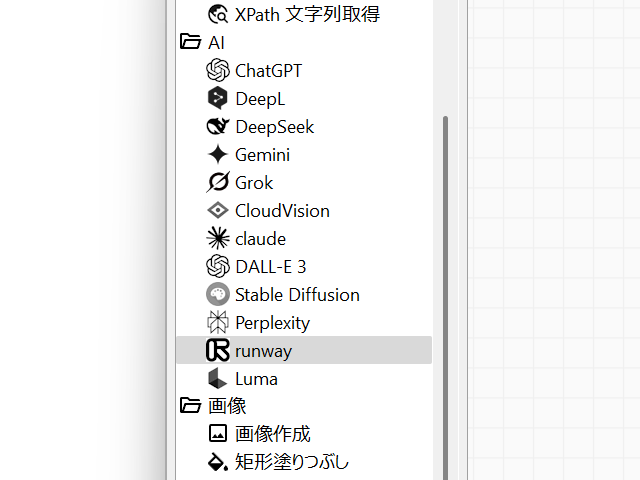Click the DALL-E 3 logo icon
This screenshot has width=640, height=480.
pos(218,266)
